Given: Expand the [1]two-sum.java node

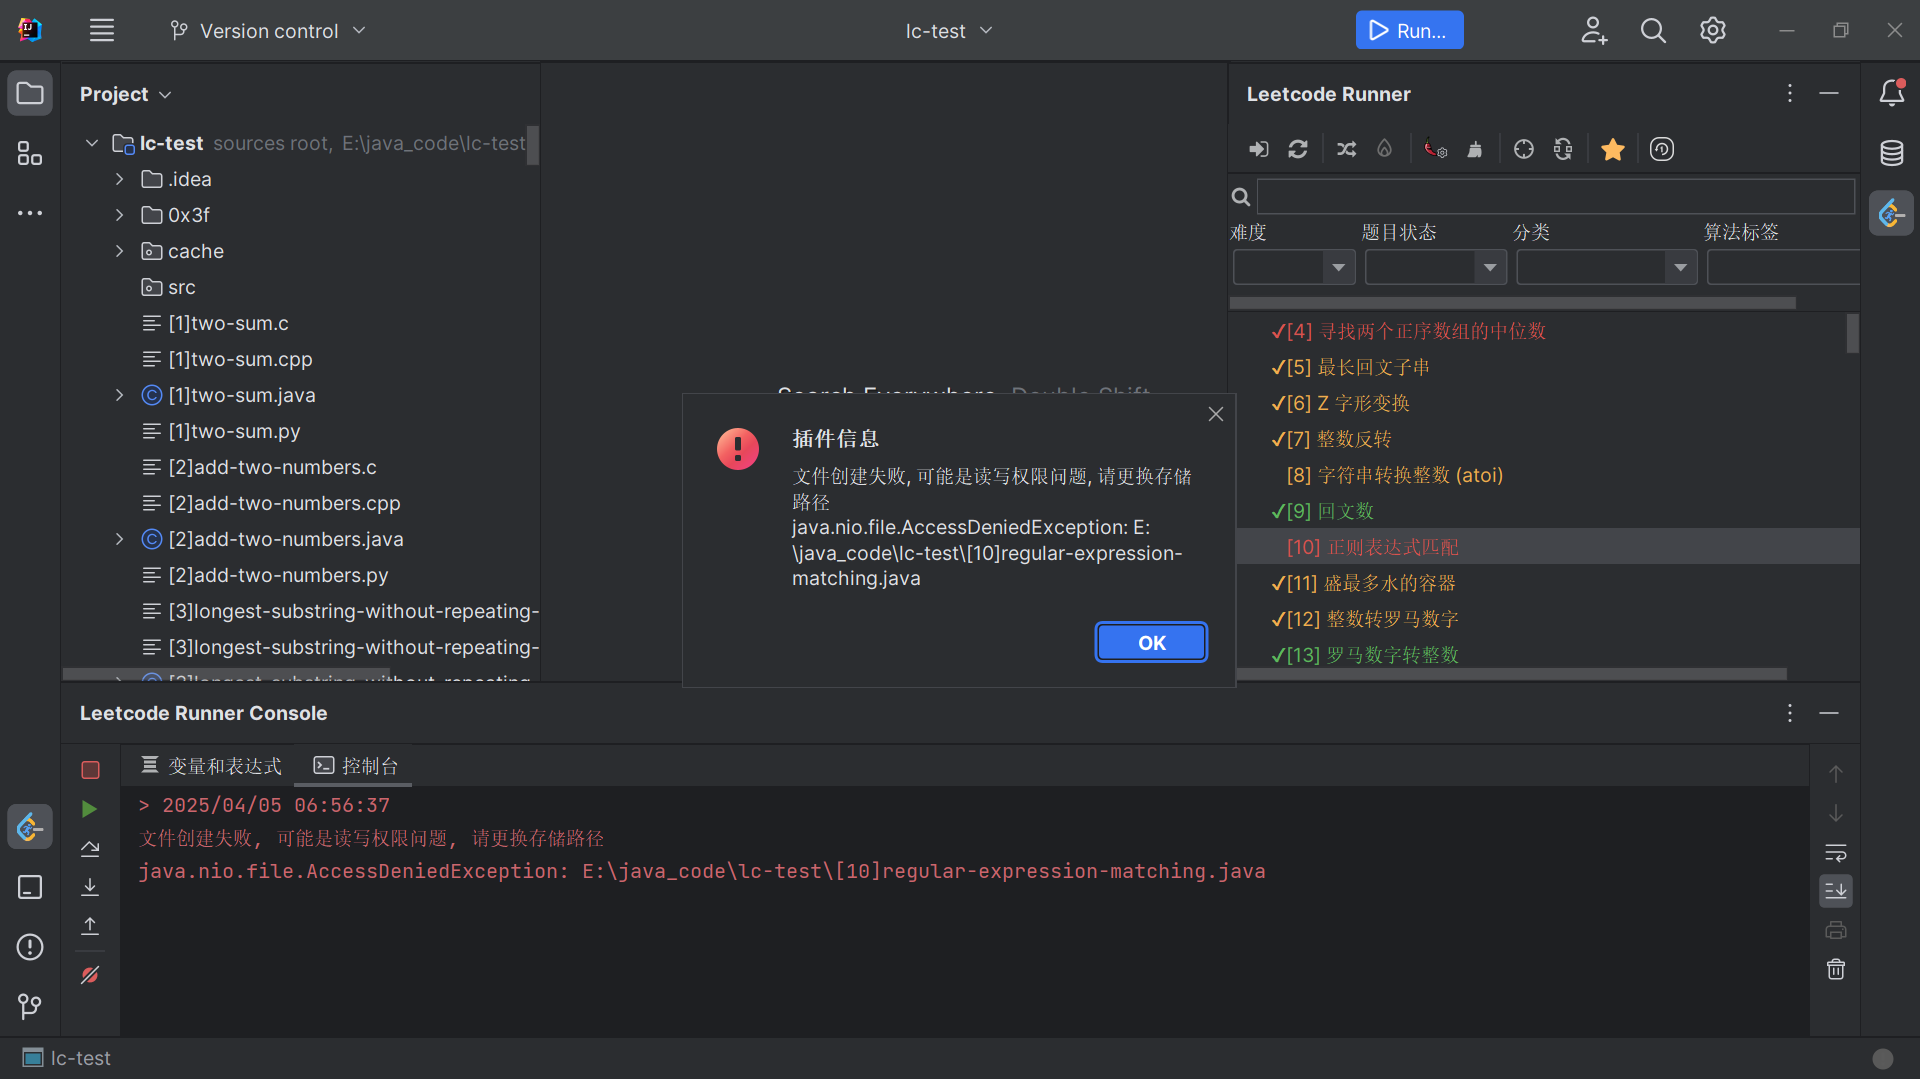Looking at the screenshot, I should tap(120, 395).
